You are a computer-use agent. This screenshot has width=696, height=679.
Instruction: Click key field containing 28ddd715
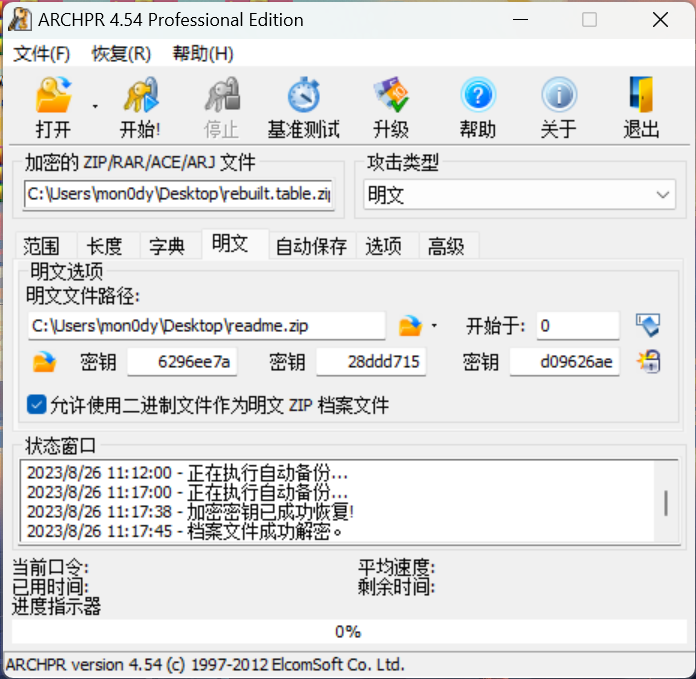[x=371, y=362]
